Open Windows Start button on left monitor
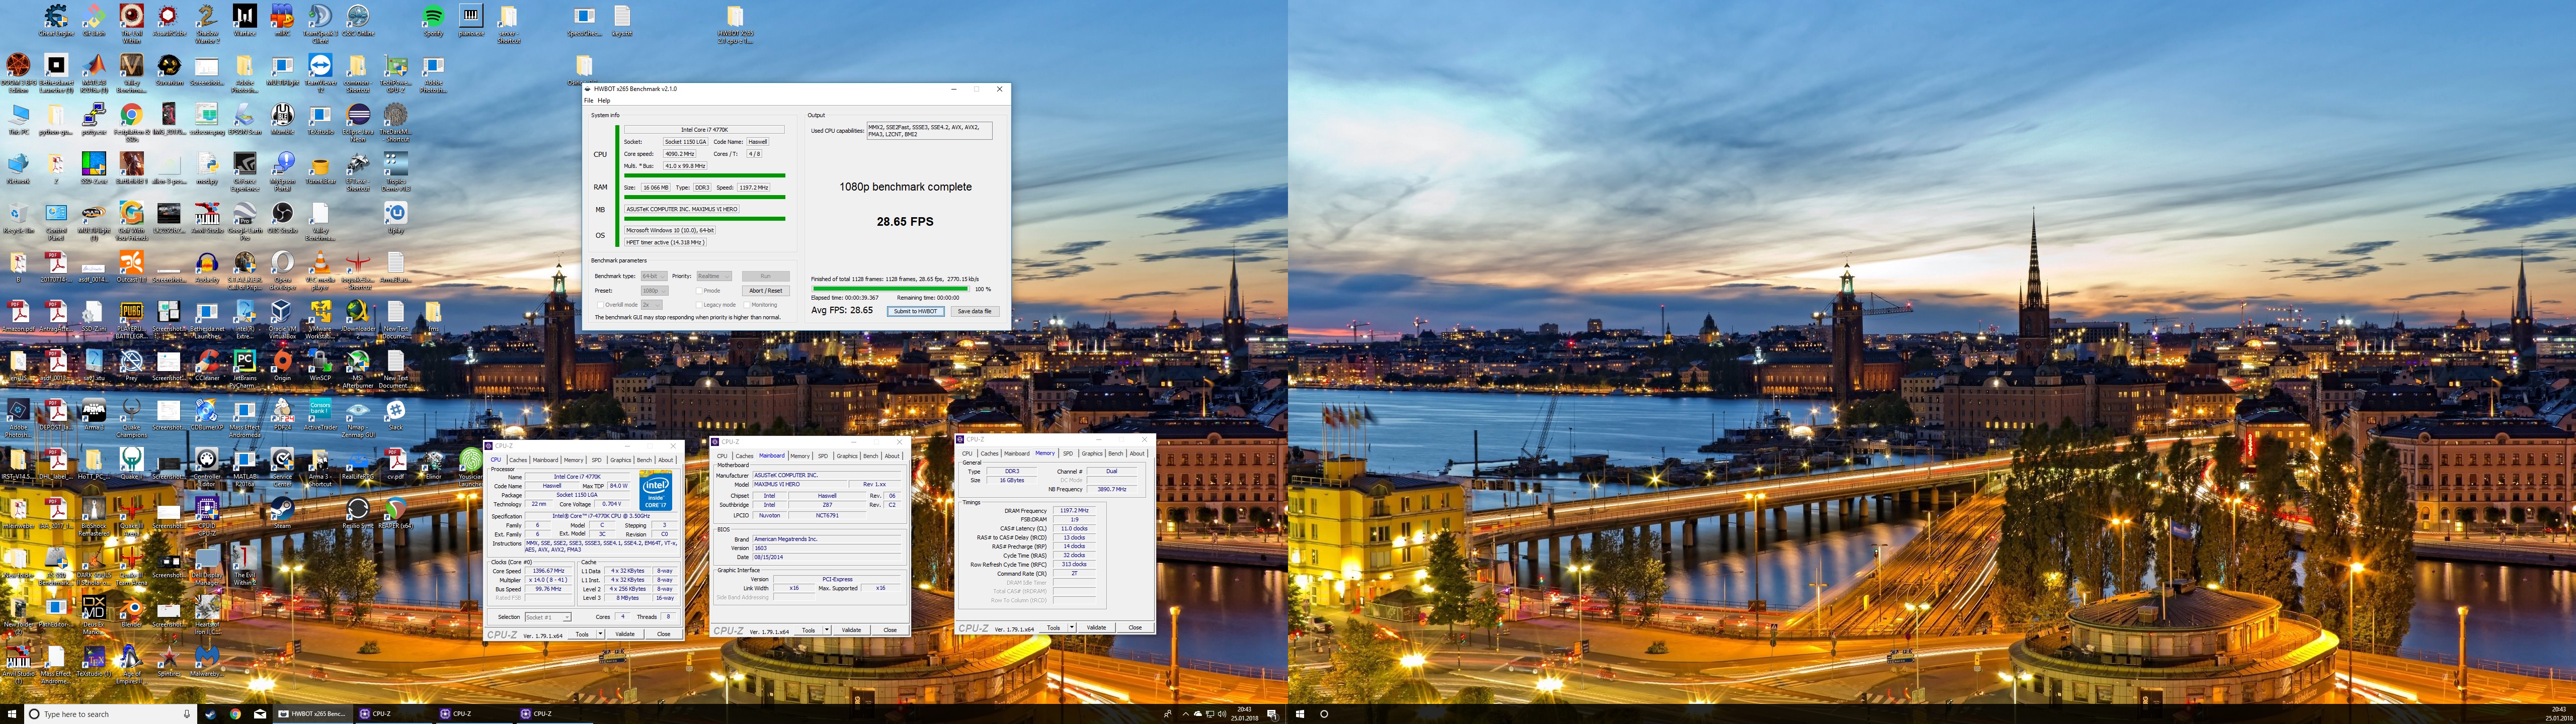This screenshot has width=2576, height=724. pos(11,714)
